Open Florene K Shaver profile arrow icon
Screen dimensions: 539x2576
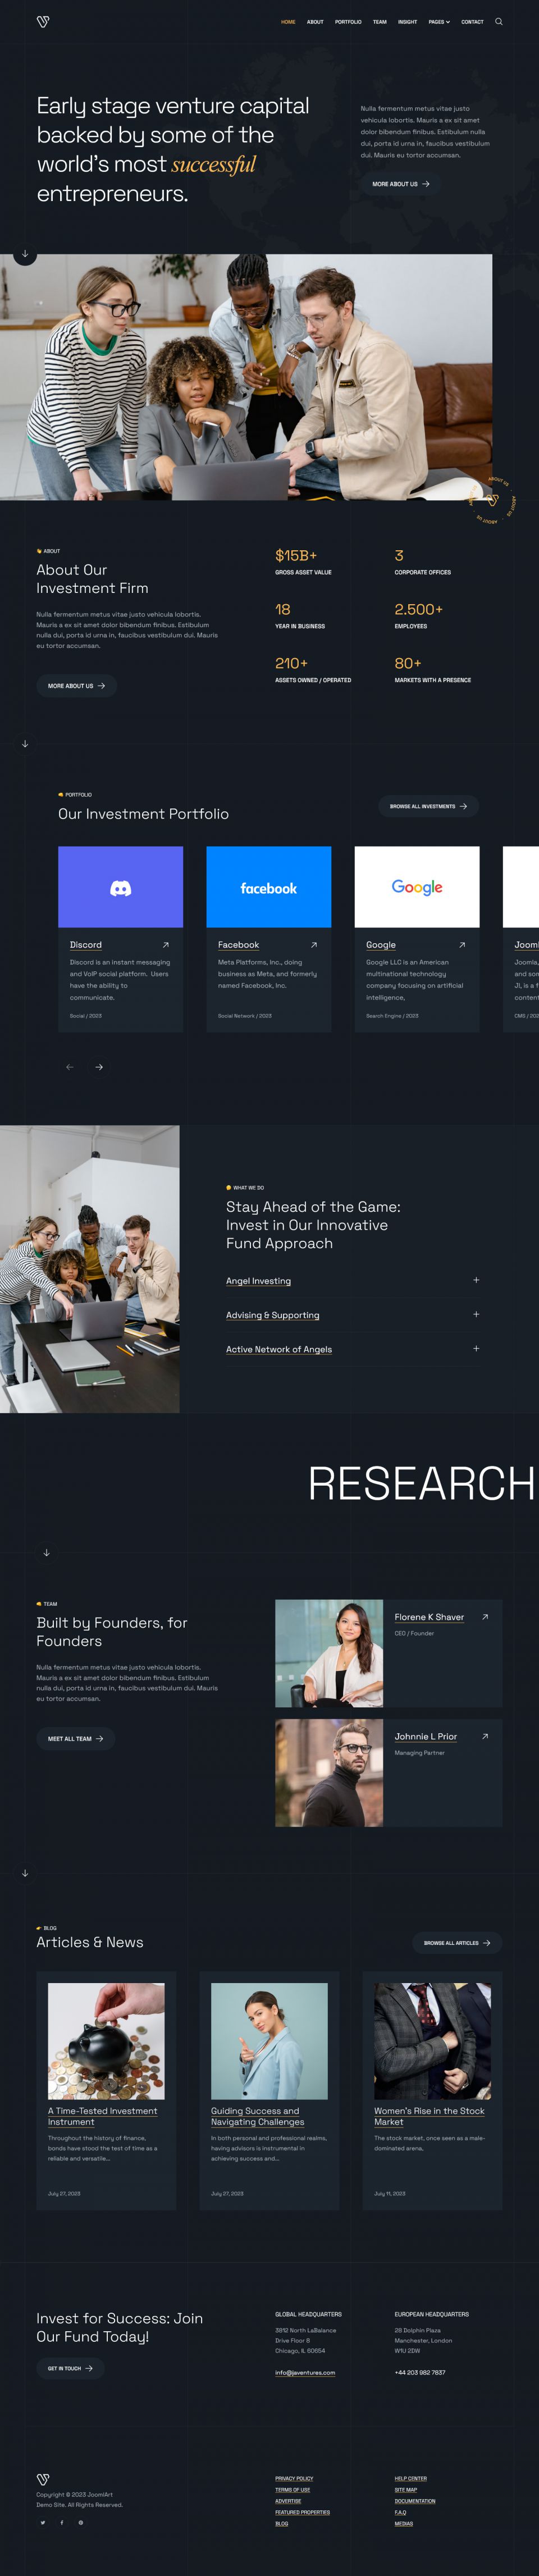pyautogui.click(x=485, y=1617)
